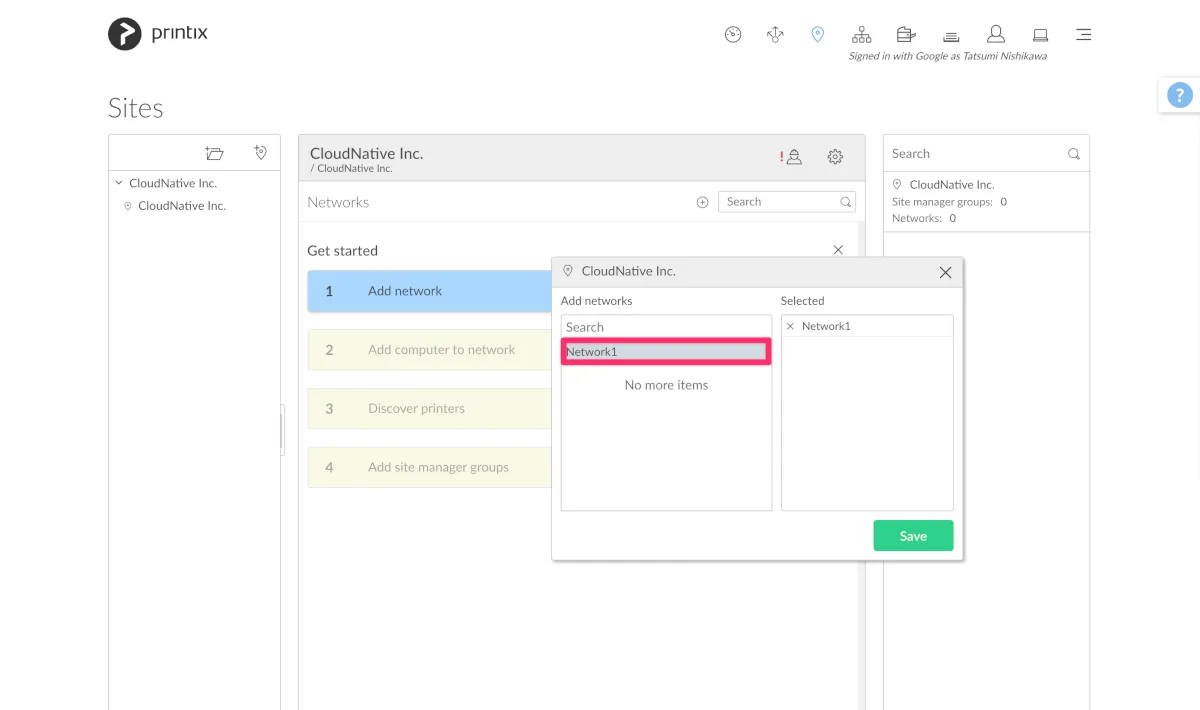Open the blue help question mark
The image size is (1200, 710).
coord(1180,96)
